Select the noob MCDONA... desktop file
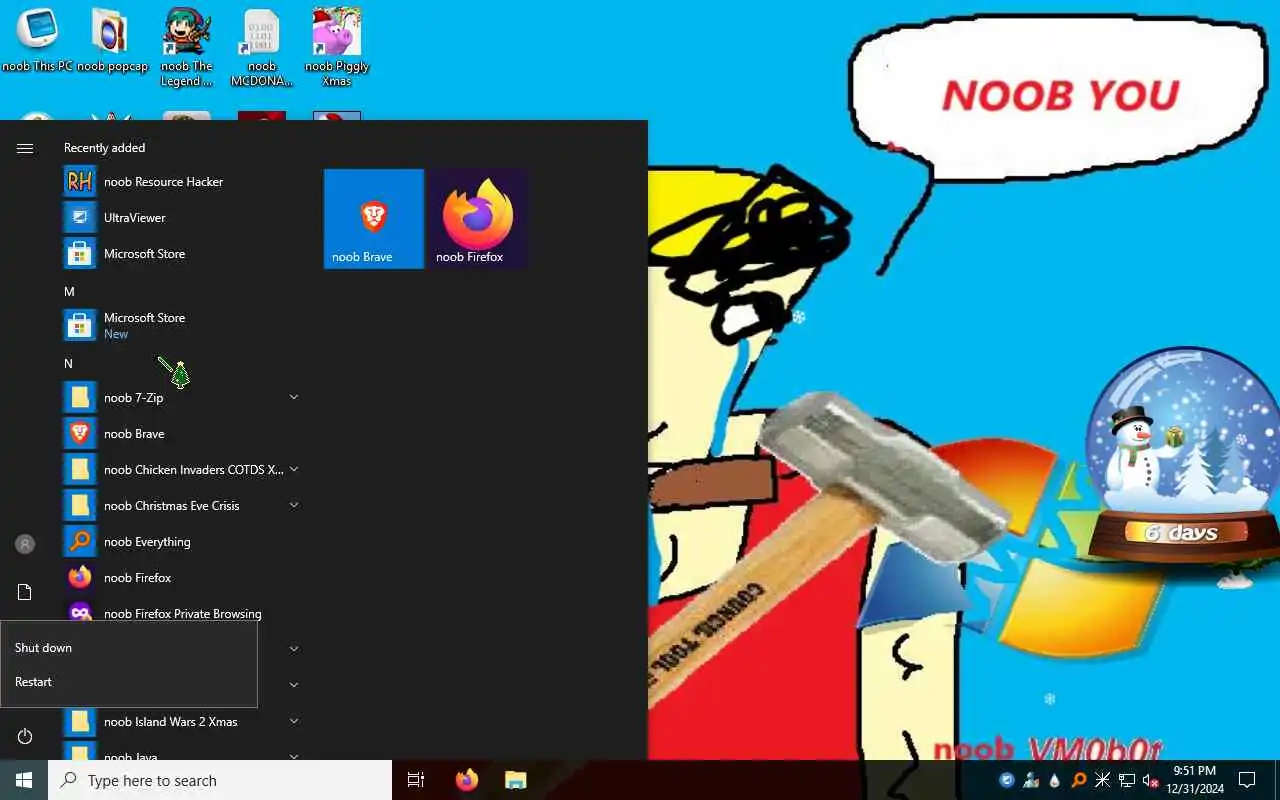Screen dimensions: 1280x800 coord(262,47)
